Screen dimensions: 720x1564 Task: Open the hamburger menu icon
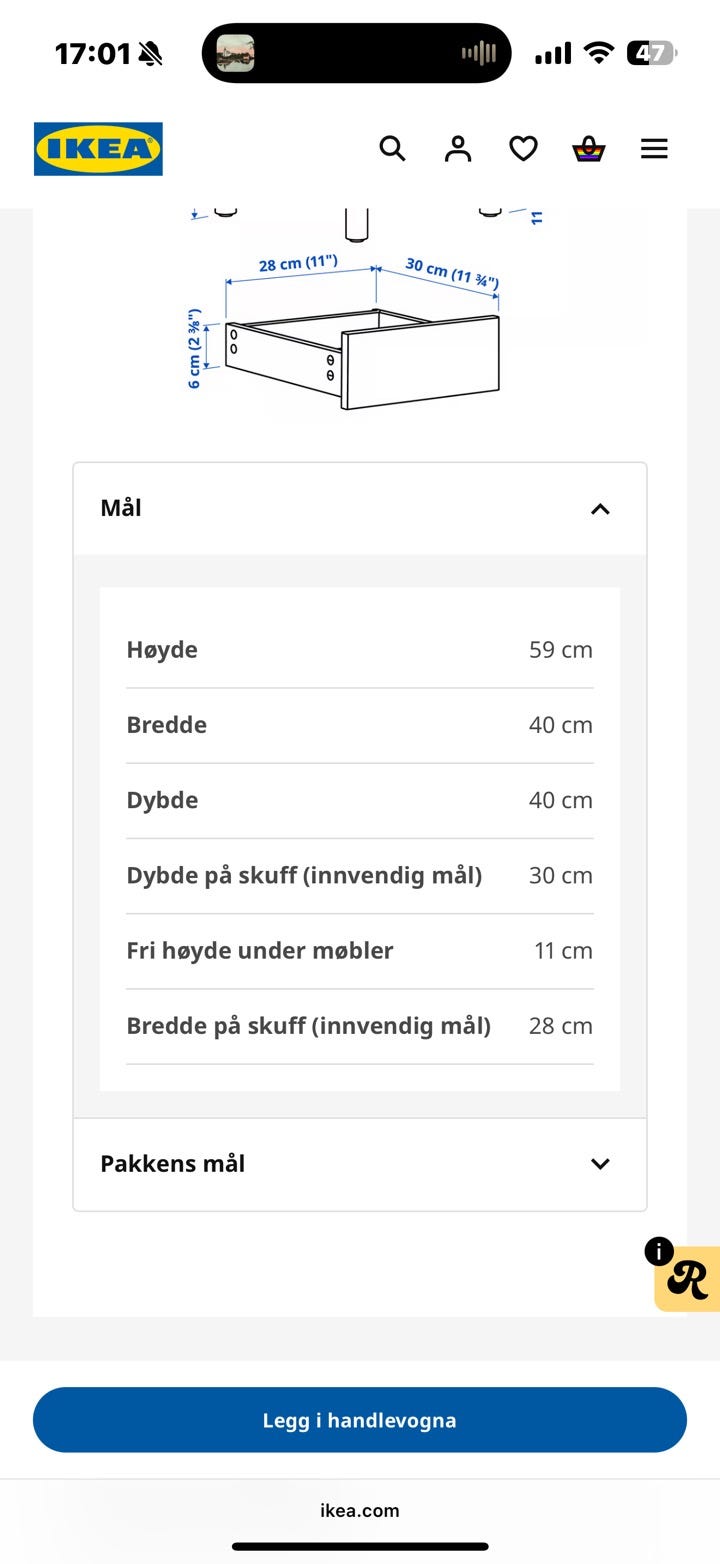(654, 149)
